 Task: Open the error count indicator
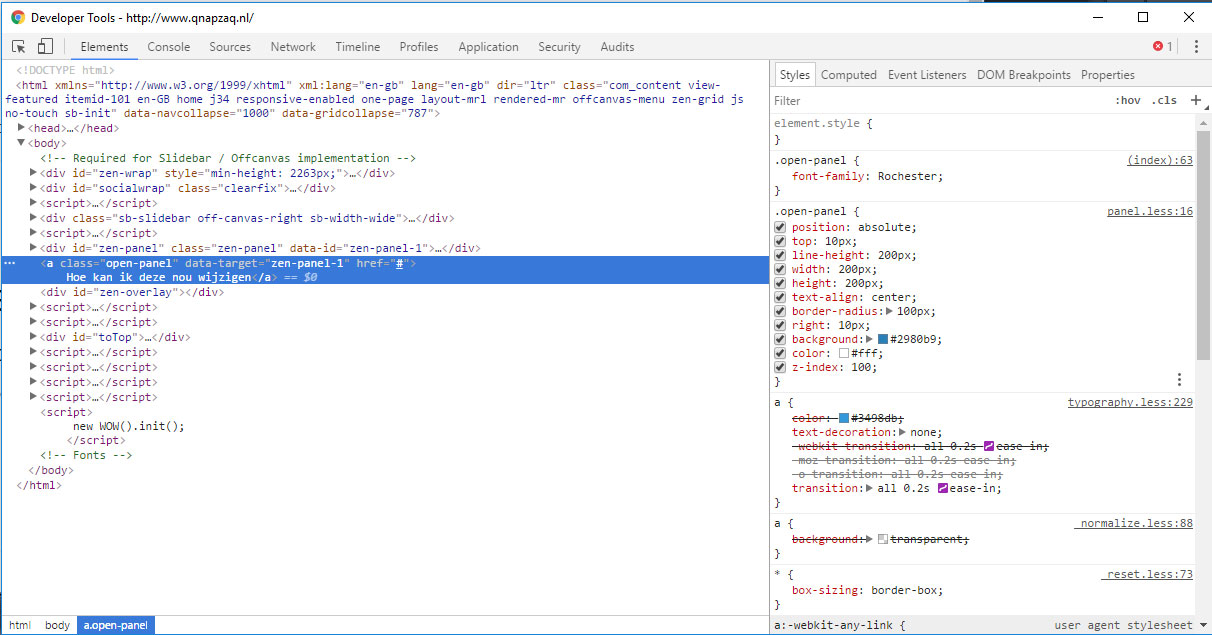(x=1163, y=47)
